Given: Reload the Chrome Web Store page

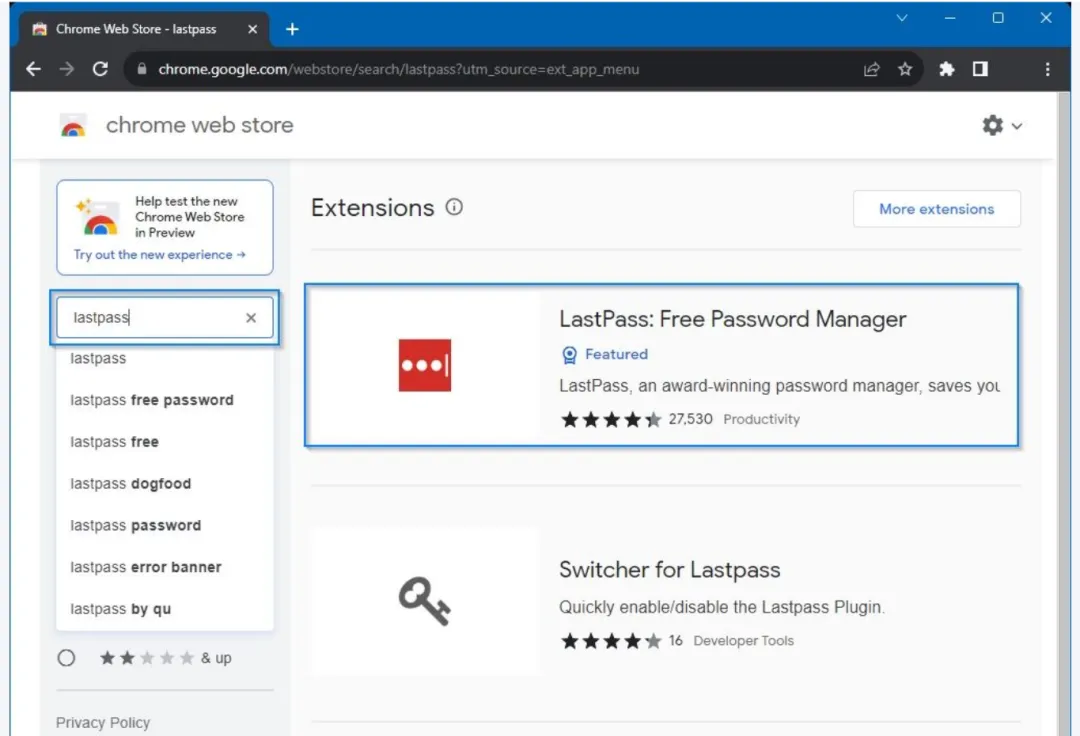Looking at the screenshot, I should coord(100,69).
